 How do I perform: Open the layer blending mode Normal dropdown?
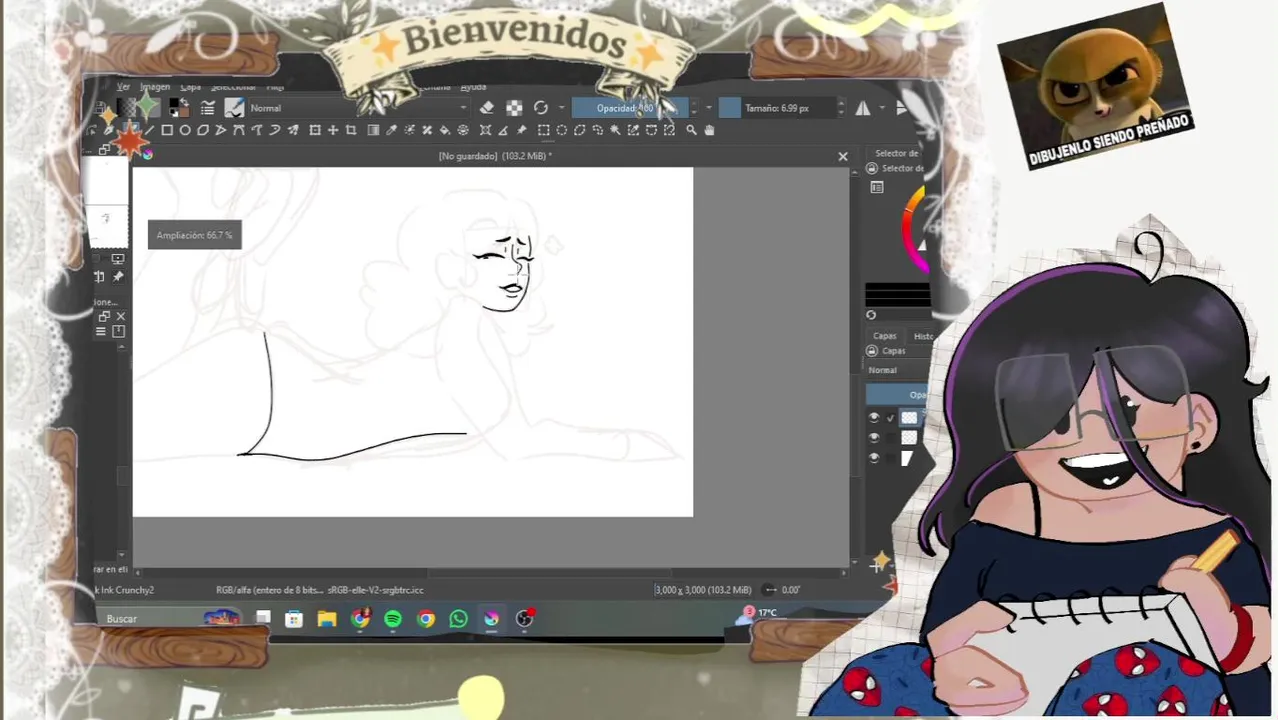(x=898, y=370)
